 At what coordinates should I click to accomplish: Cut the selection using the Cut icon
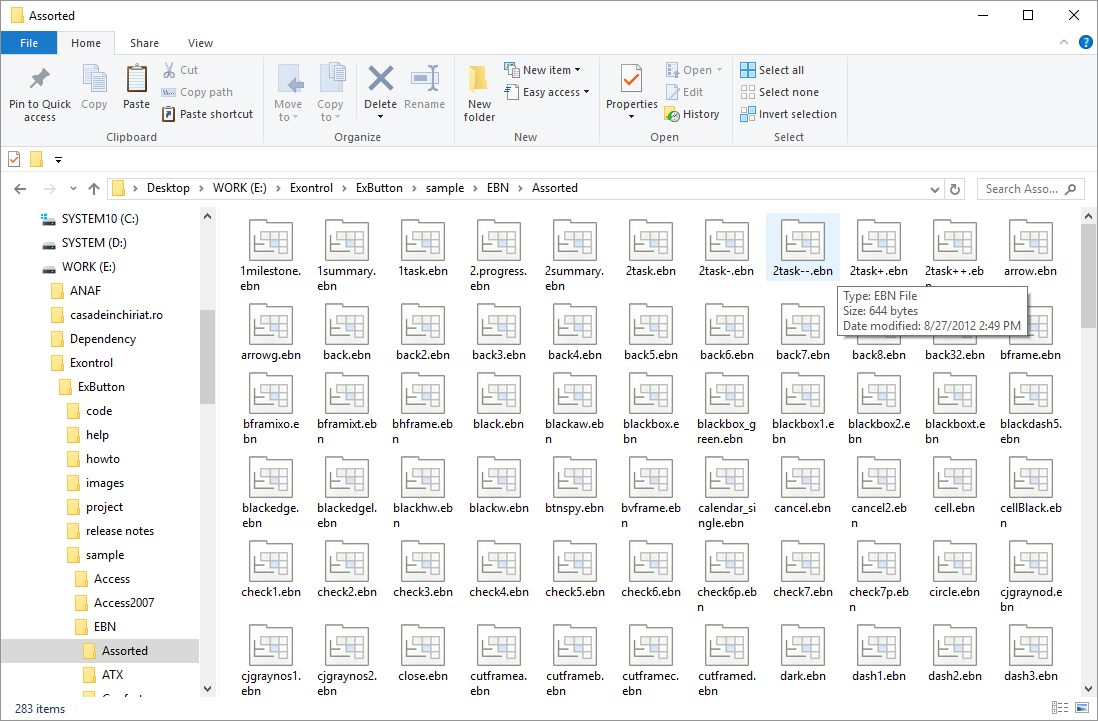pos(180,68)
